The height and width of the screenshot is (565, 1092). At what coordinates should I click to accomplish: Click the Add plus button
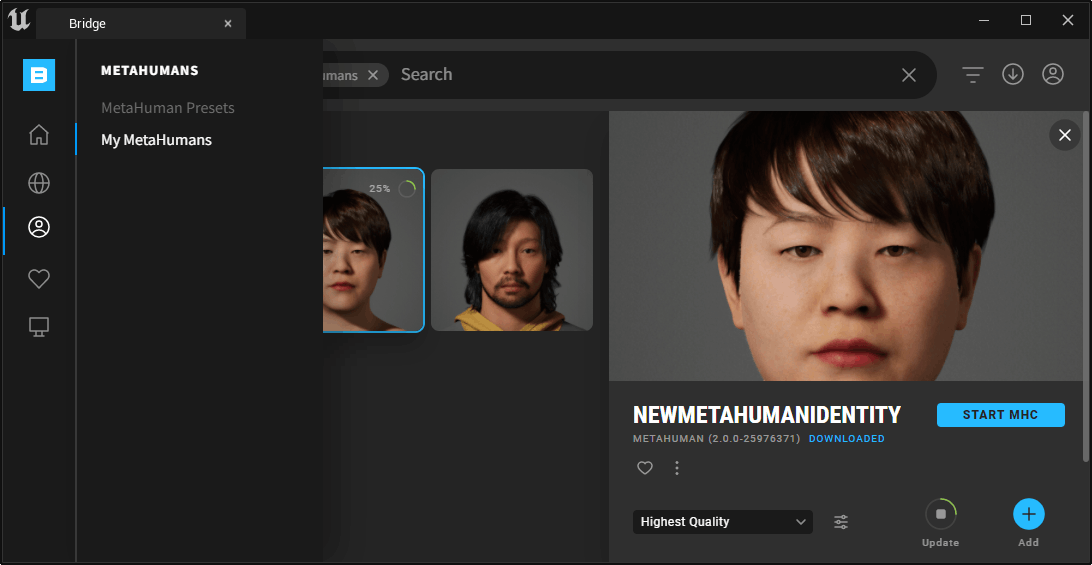click(1029, 514)
